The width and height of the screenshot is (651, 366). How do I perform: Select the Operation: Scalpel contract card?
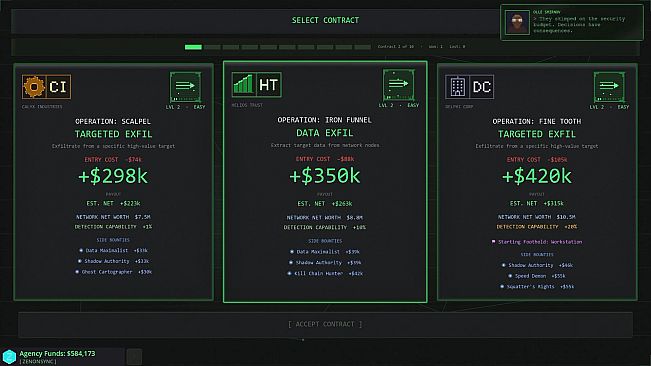pyautogui.click(x=113, y=182)
